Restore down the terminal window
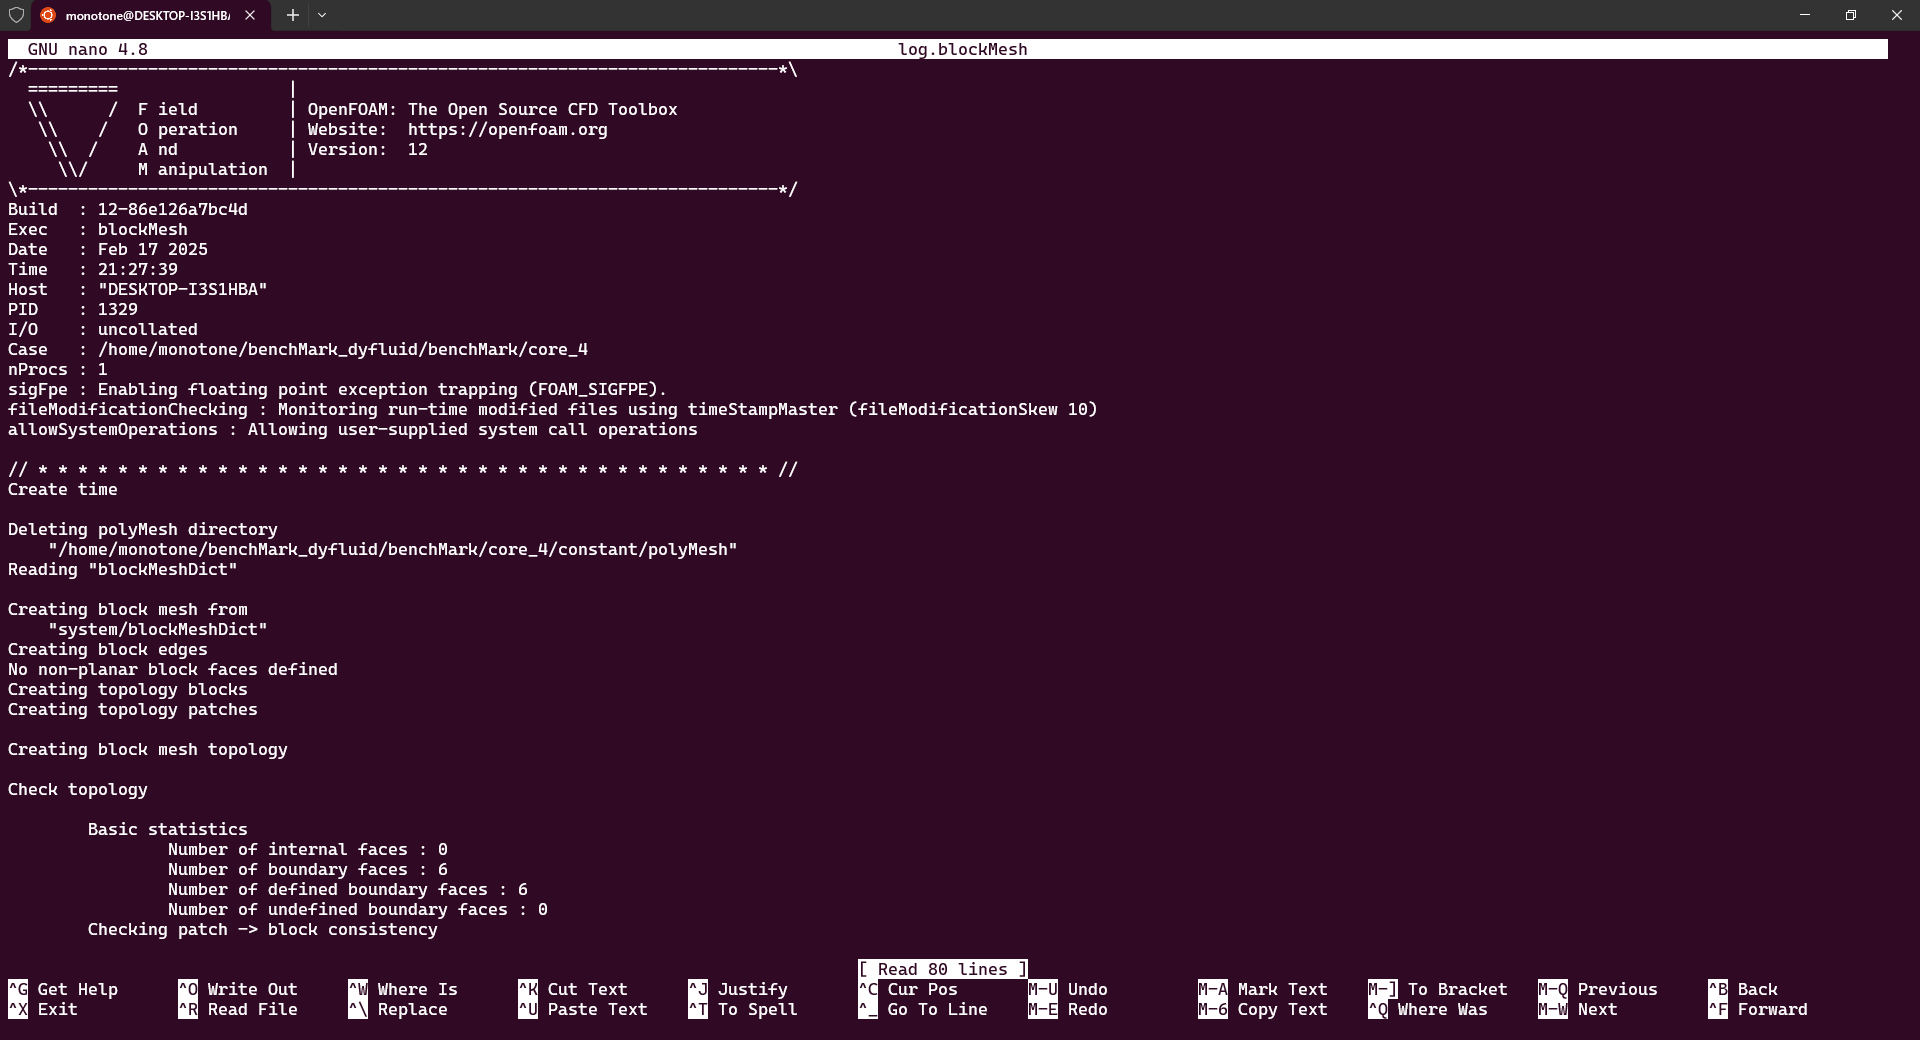The height and width of the screenshot is (1040, 1920). pyautogui.click(x=1851, y=15)
